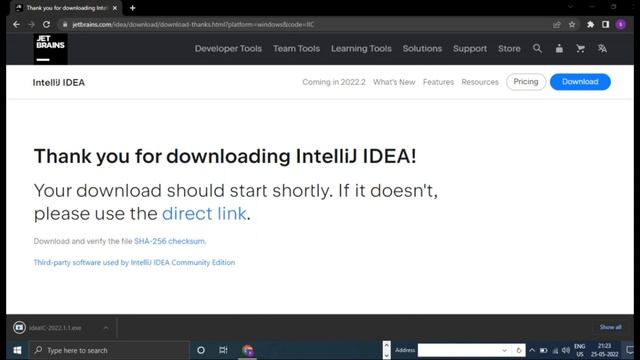The height and width of the screenshot is (360, 640).
Task: Open JetBrains site search magnifier
Action: 537,49
